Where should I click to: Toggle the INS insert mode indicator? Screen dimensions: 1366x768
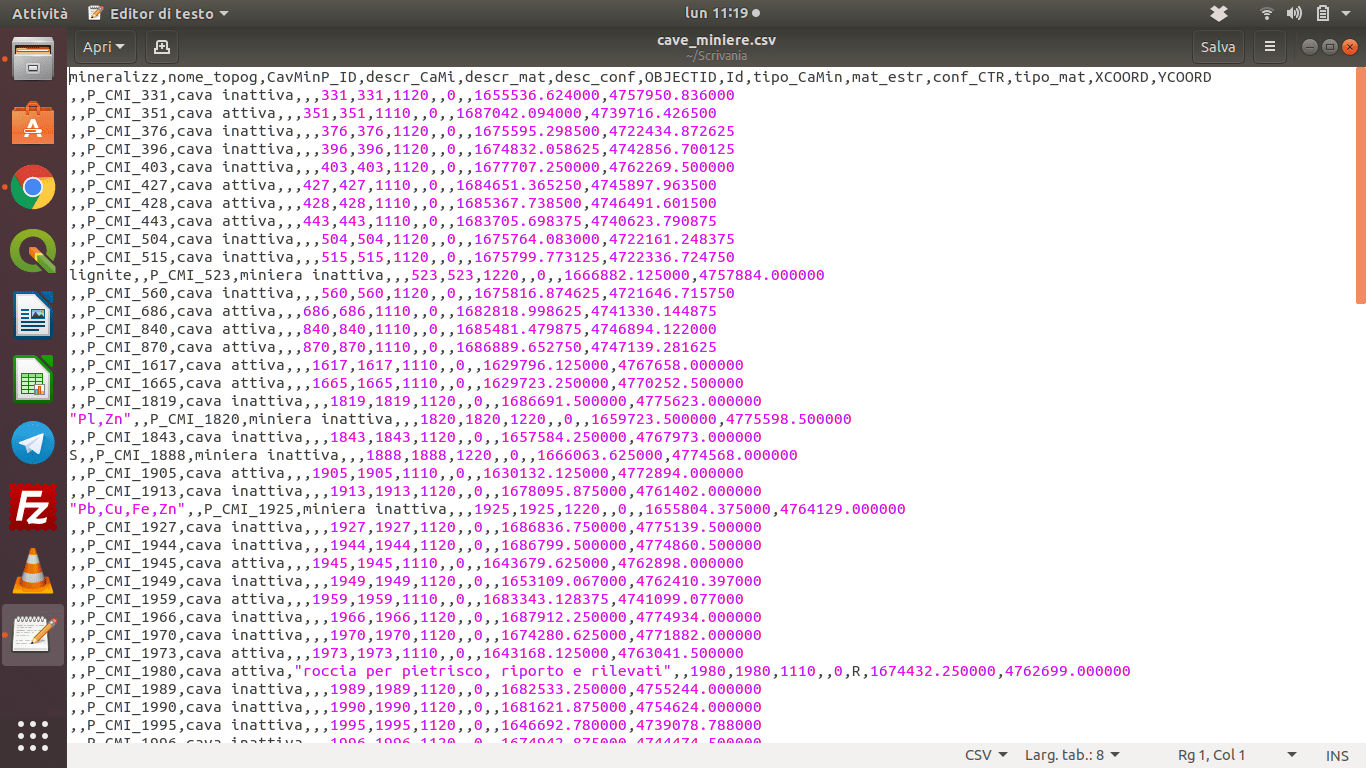coord(1337,755)
